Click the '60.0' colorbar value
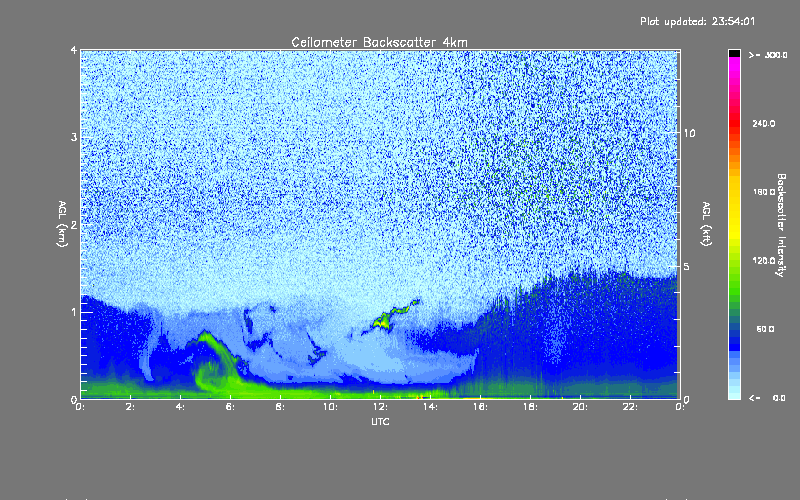This screenshot has width=800, height=500. point(765,329)
